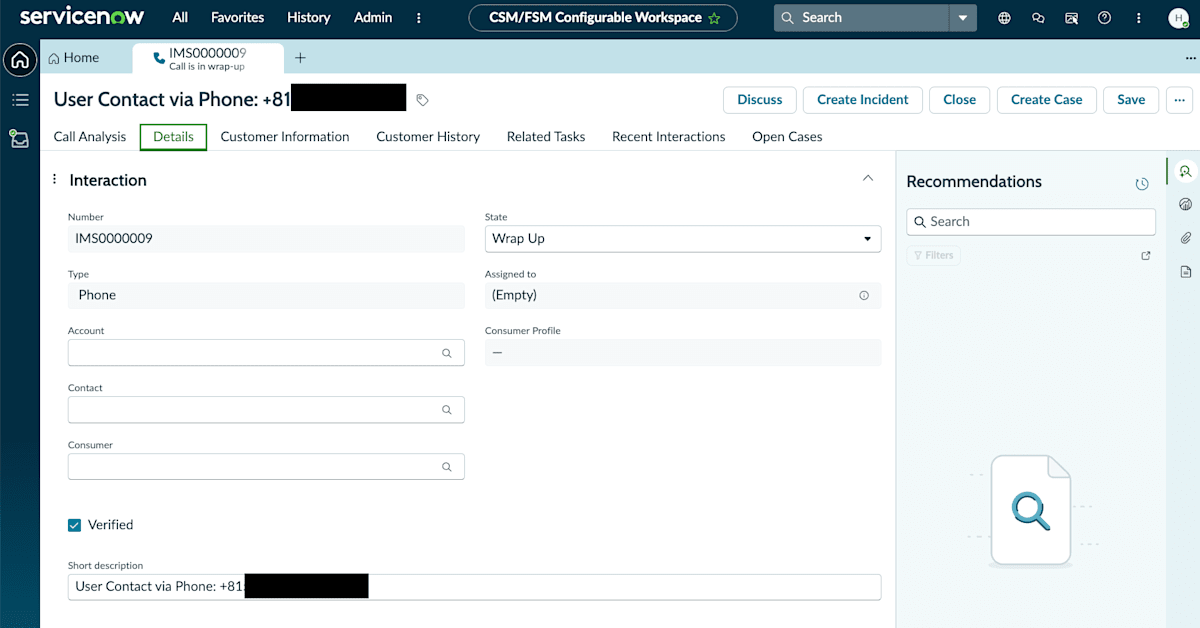Click the Consumer lookup search icon

tap(447, 467)
